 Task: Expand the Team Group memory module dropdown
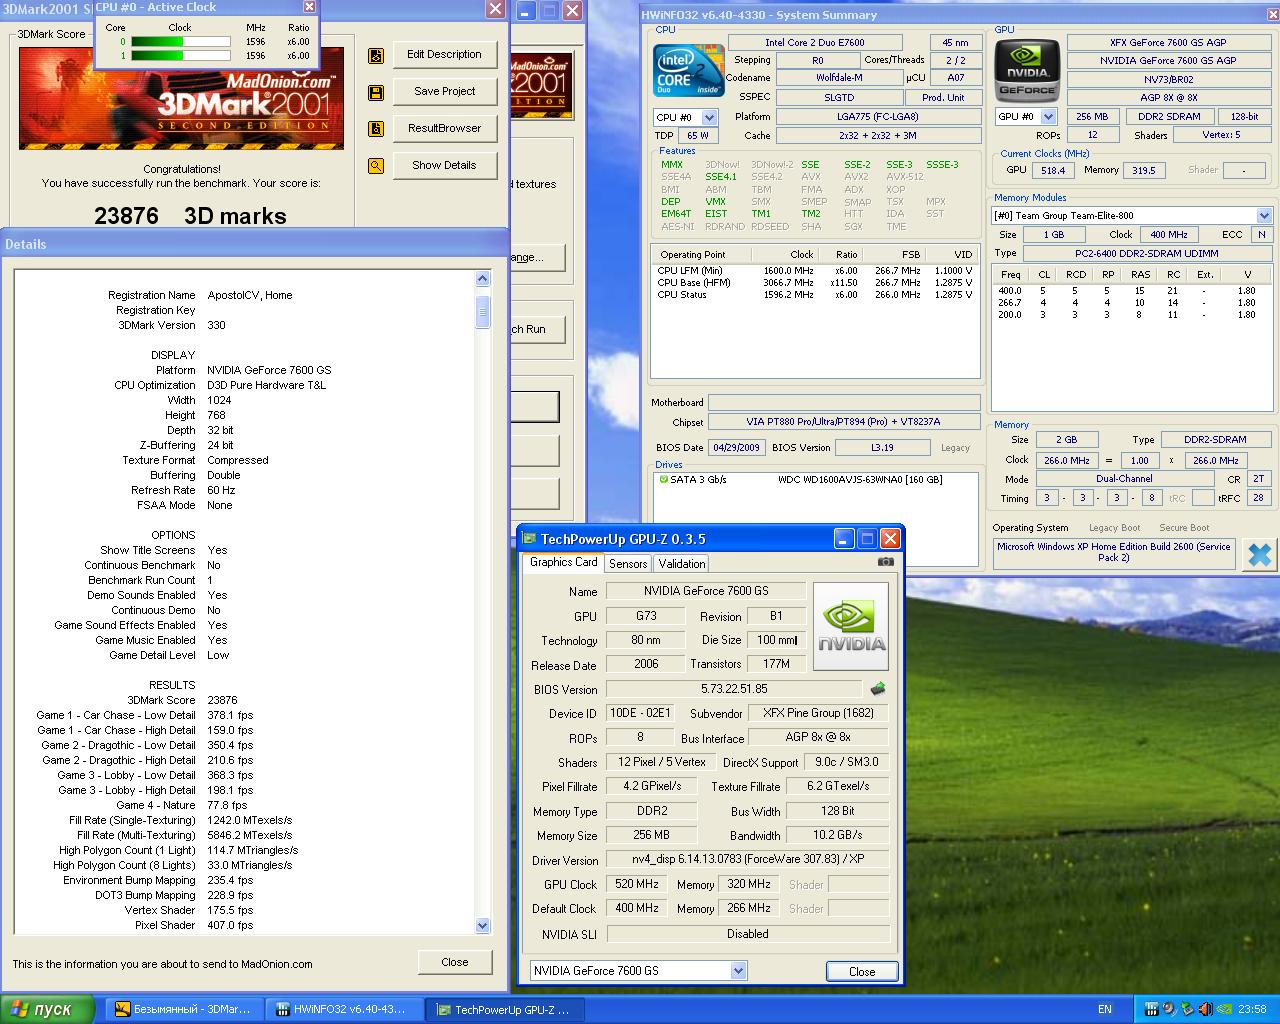click(1264, 216)
